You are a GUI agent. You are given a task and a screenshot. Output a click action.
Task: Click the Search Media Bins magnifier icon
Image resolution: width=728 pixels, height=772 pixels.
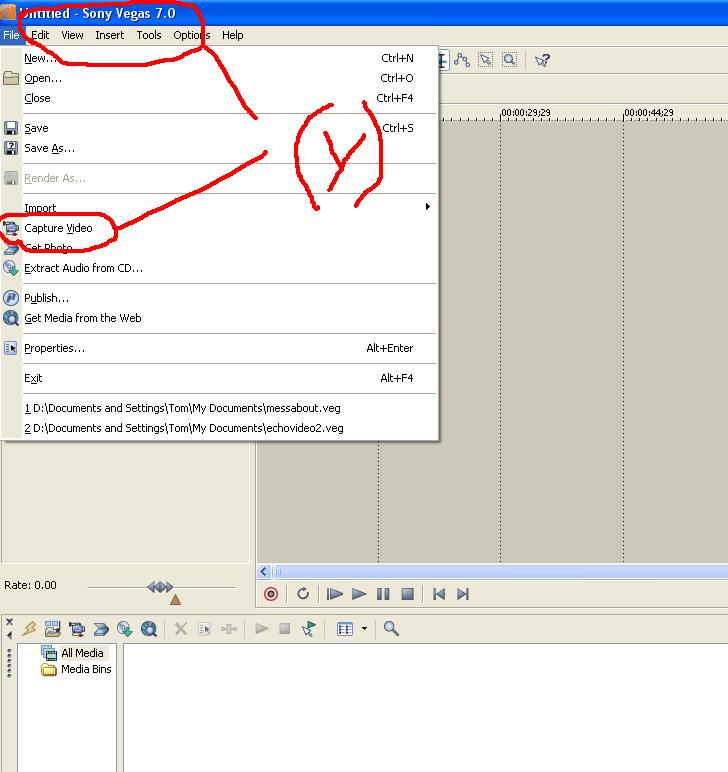click(x=391, y=628)
